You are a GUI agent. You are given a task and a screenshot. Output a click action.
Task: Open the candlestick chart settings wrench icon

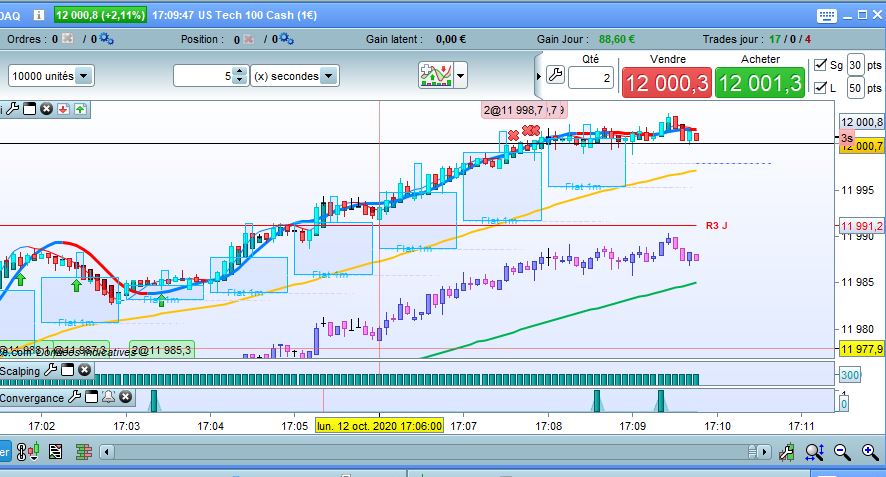787,452
